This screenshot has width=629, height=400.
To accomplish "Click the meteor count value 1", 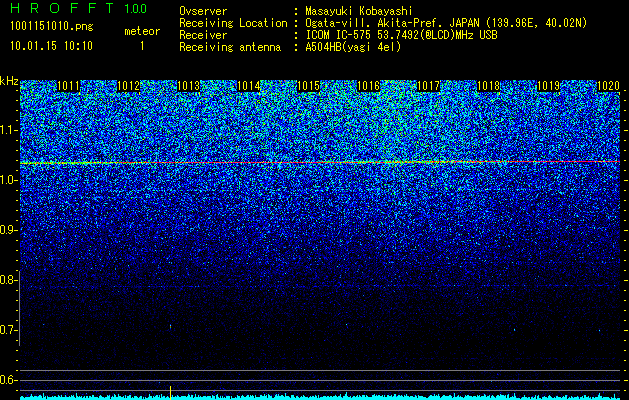I will [142, 46].
